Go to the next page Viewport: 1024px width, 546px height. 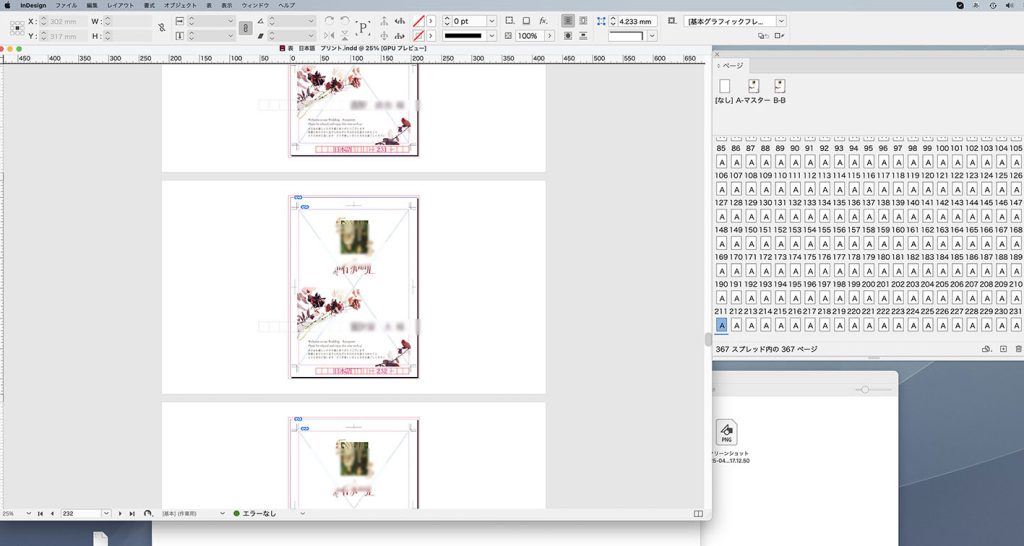120,514
